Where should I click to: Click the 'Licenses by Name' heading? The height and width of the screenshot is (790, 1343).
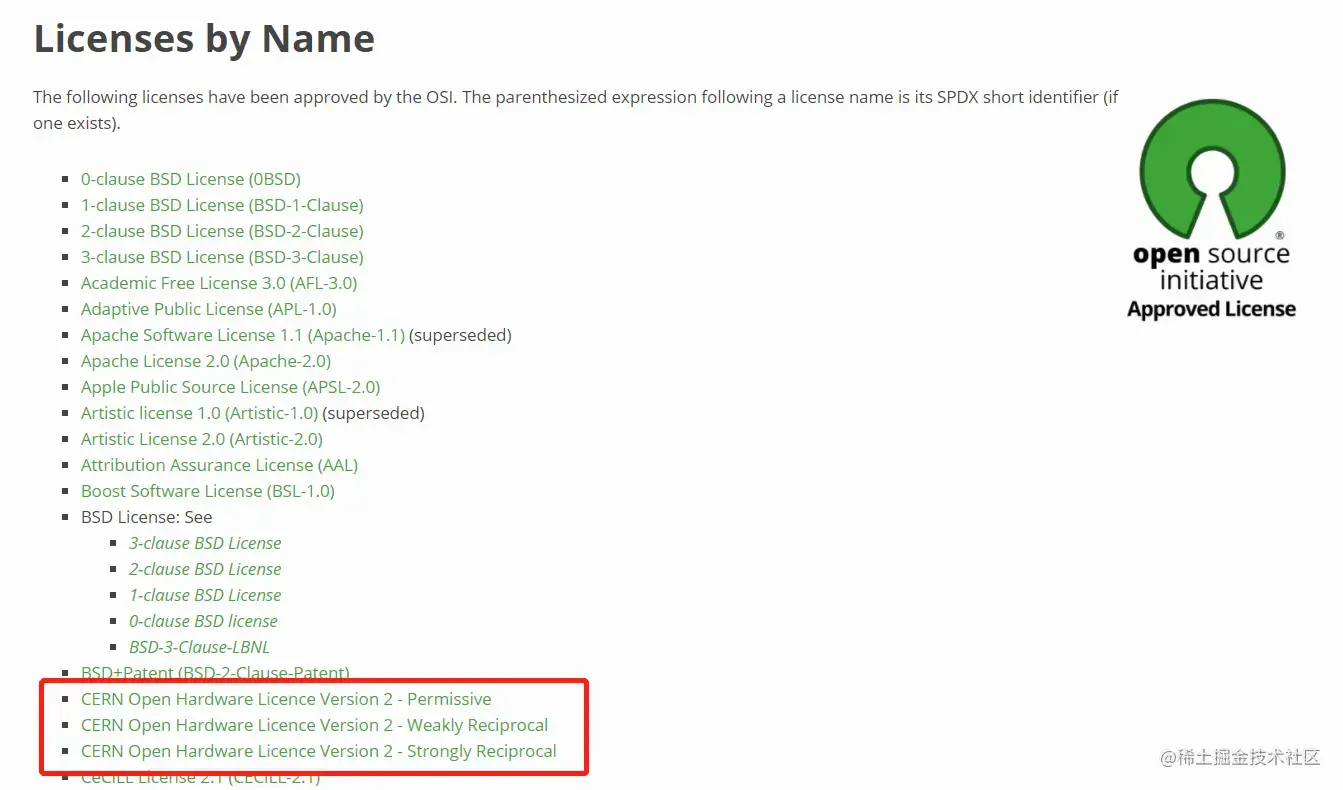coord(204,38)
